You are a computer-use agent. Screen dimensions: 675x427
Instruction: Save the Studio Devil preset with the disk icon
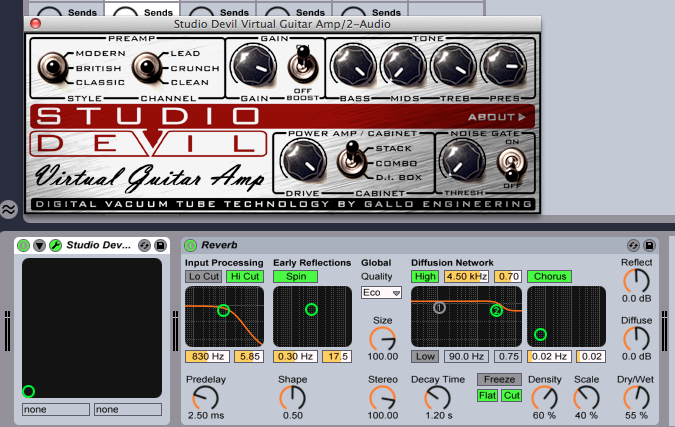[x=160, y=245]
